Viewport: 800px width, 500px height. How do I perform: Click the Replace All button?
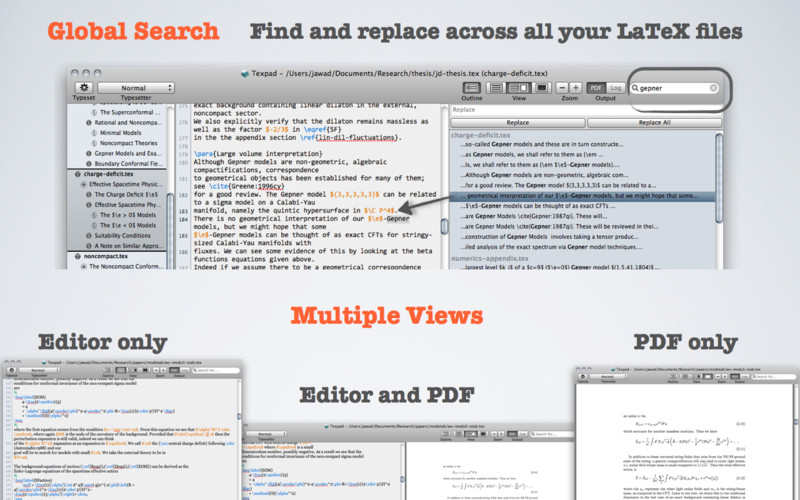click(654, 122)
